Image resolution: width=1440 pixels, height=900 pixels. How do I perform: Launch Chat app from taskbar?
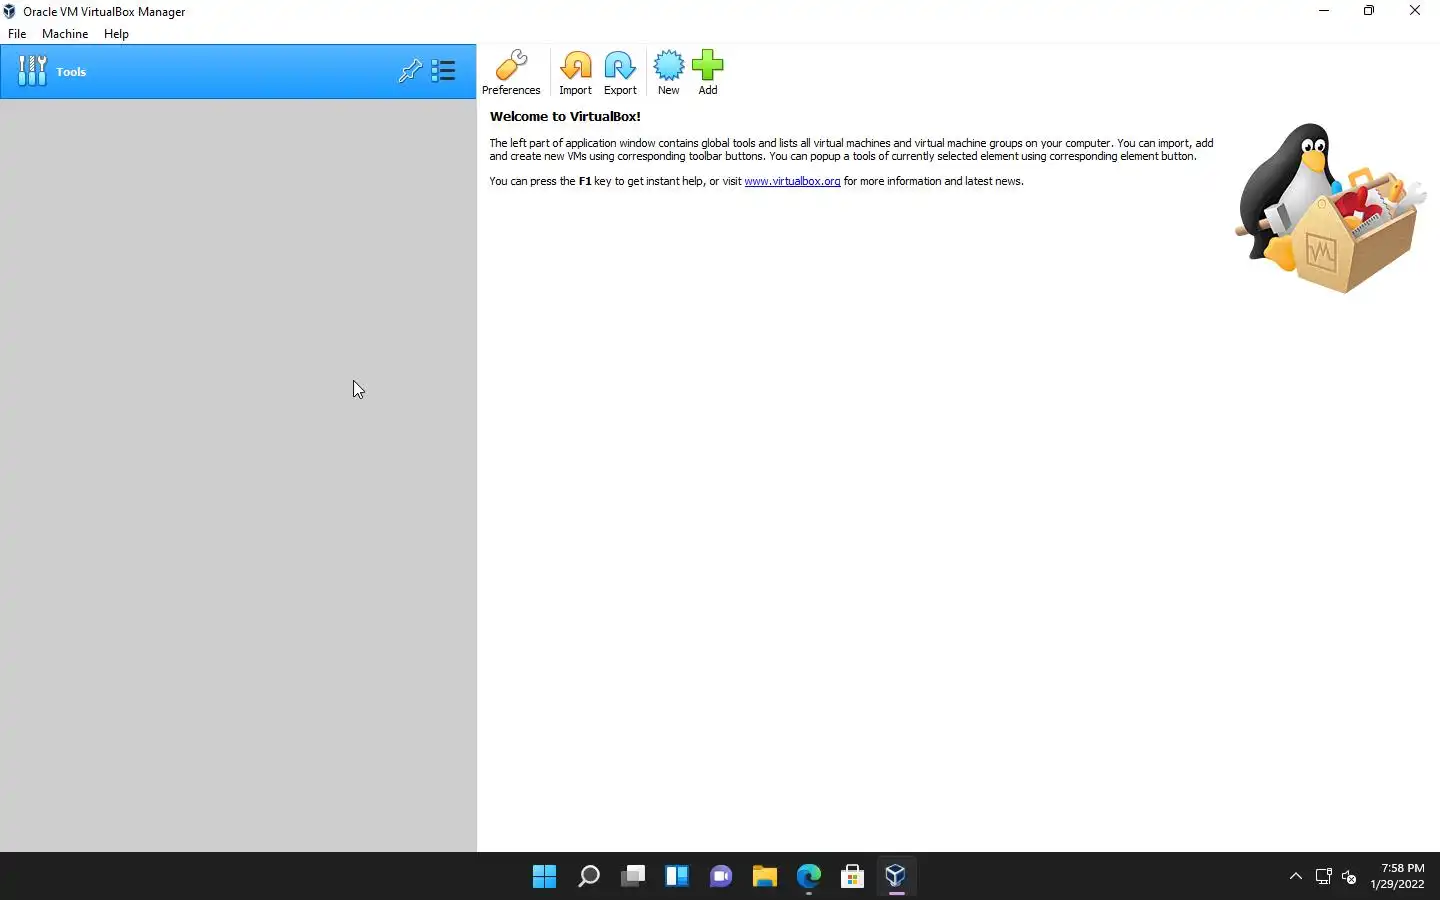(721, 877)
